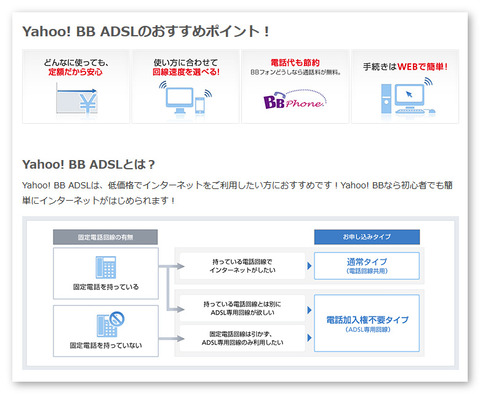Viewport: 480px width, 394px height.
Task: Click the blue arrow before 通常タイプ
Action: [x=309, y=266]
